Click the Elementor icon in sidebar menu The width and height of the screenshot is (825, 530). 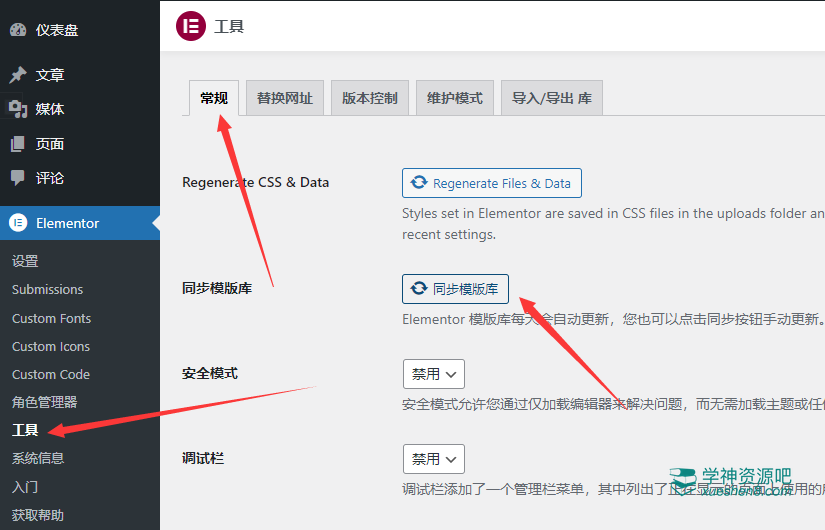pos(18,223)
